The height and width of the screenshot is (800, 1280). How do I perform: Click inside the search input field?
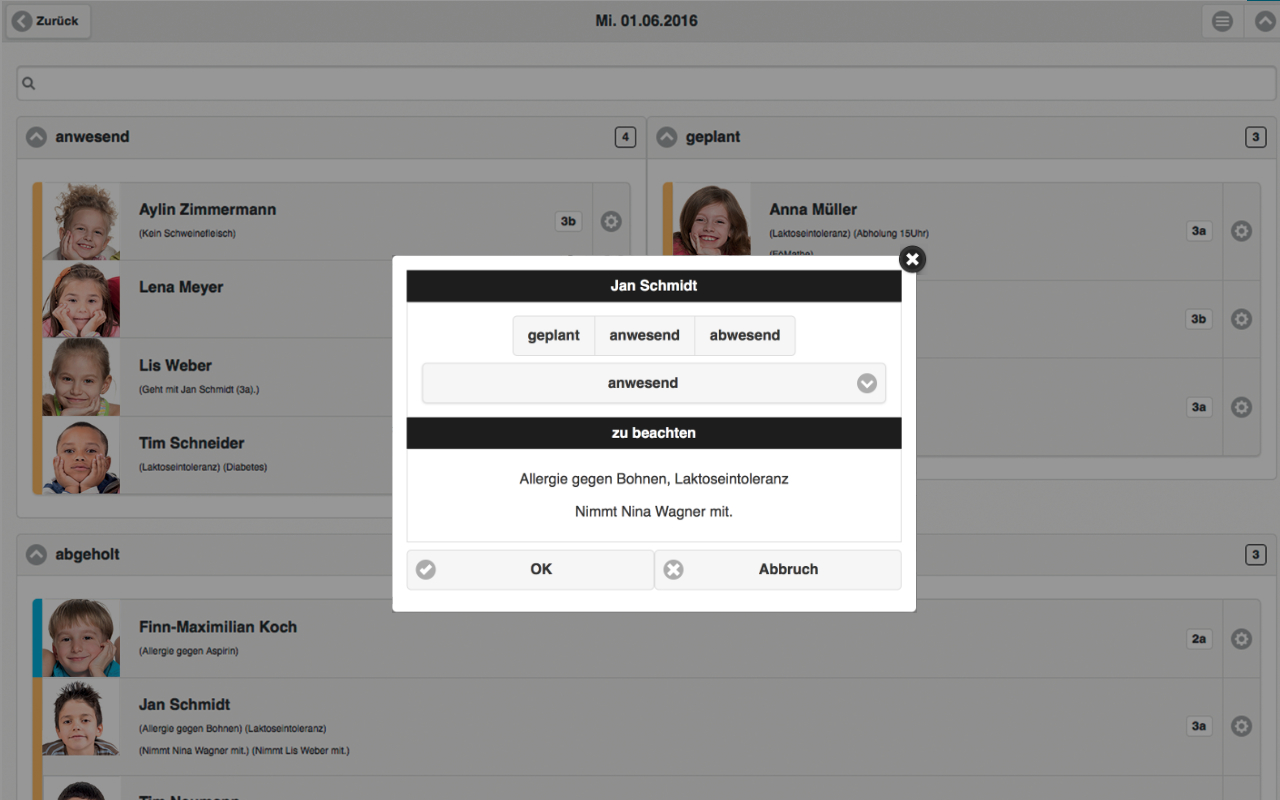(640, 82)
